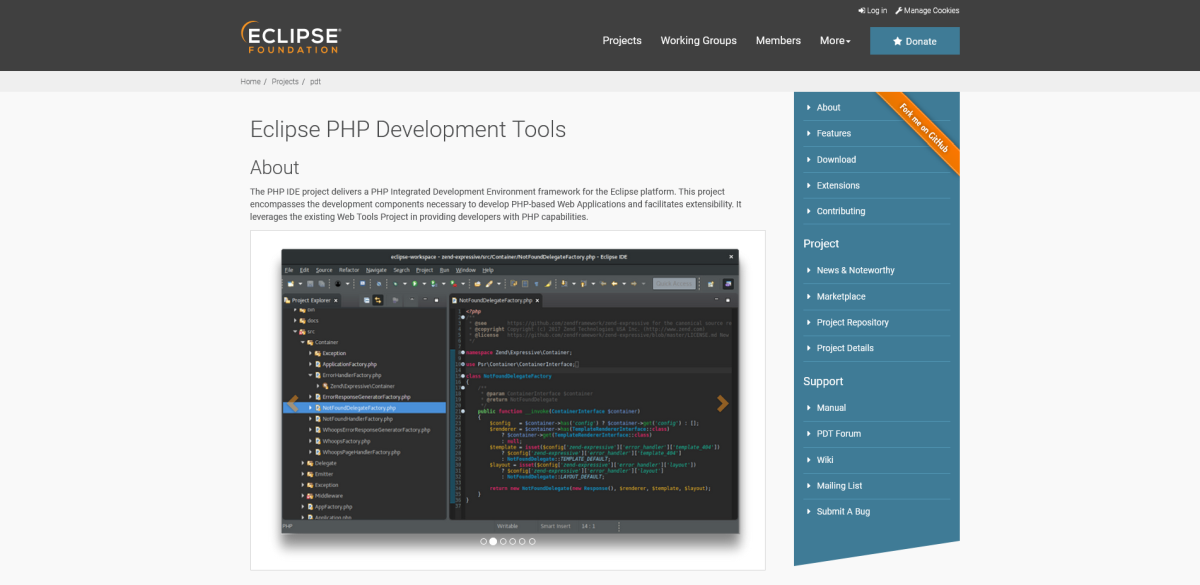
Task: Open the Wiki link
Action: [x=825, y=460]
